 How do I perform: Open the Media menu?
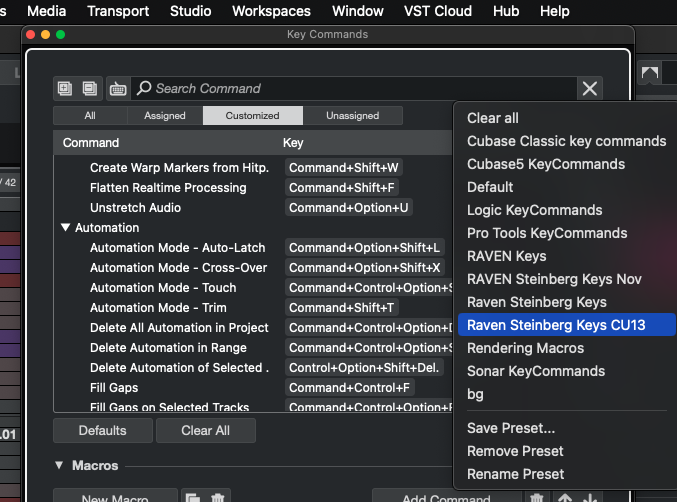click(47, 11)
